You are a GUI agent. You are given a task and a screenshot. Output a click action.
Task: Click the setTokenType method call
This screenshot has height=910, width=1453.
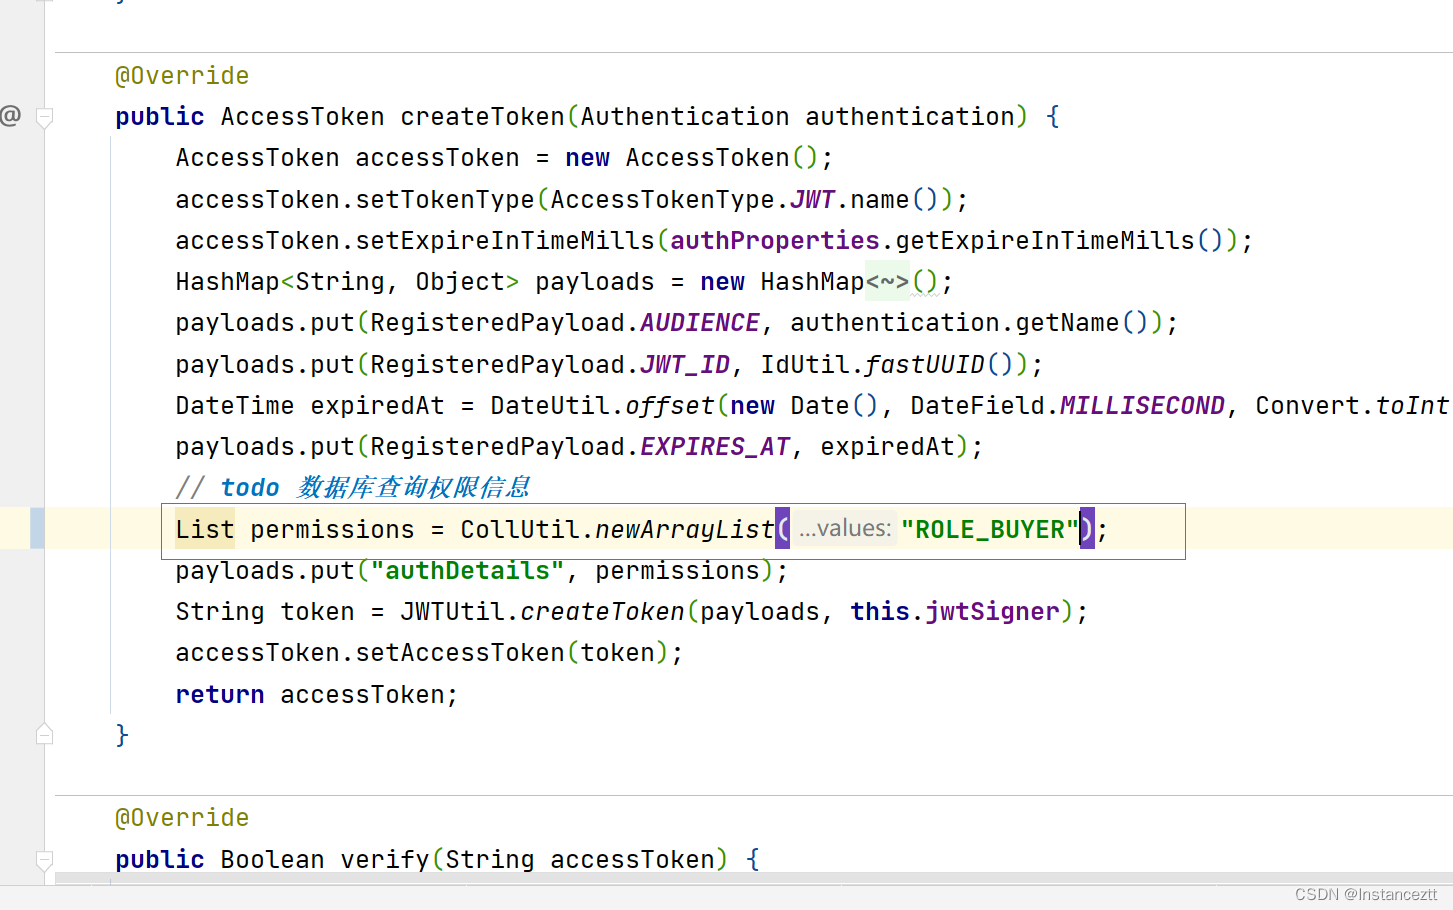(445, 200)
